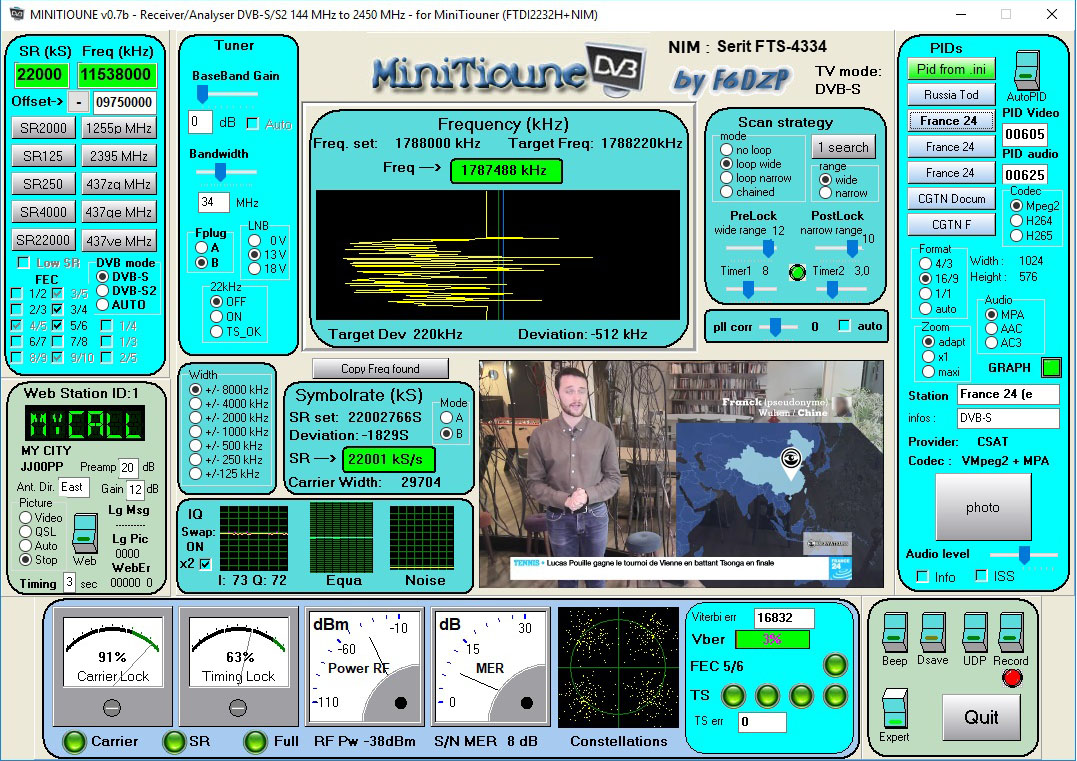Click the FEC 5/6 status LED
The image size is (1077, 761).
tap(835, 666)
